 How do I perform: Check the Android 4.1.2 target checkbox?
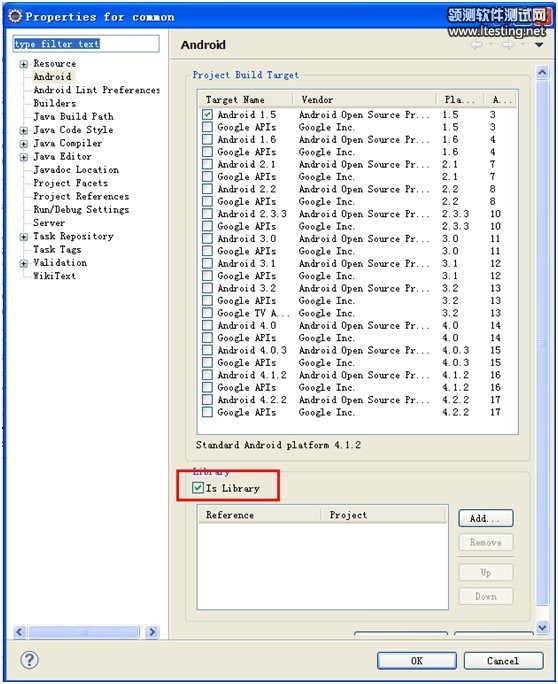tap(207, 375)
